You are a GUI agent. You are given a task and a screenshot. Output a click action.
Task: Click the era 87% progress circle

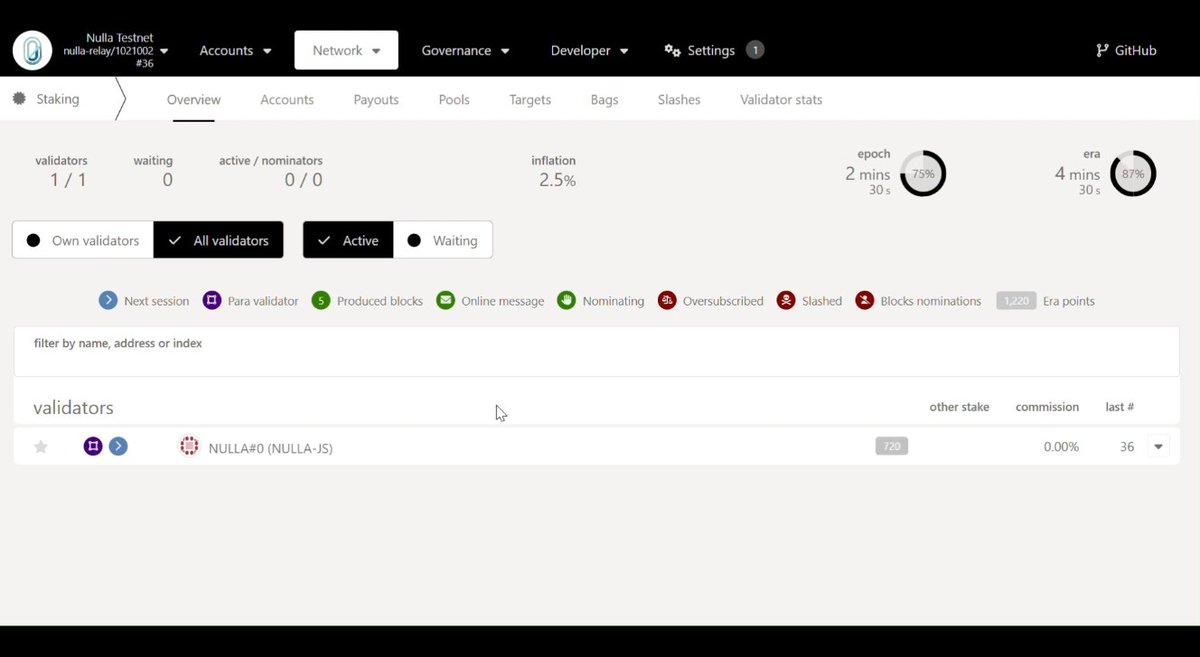click(x=1133, y=174)
